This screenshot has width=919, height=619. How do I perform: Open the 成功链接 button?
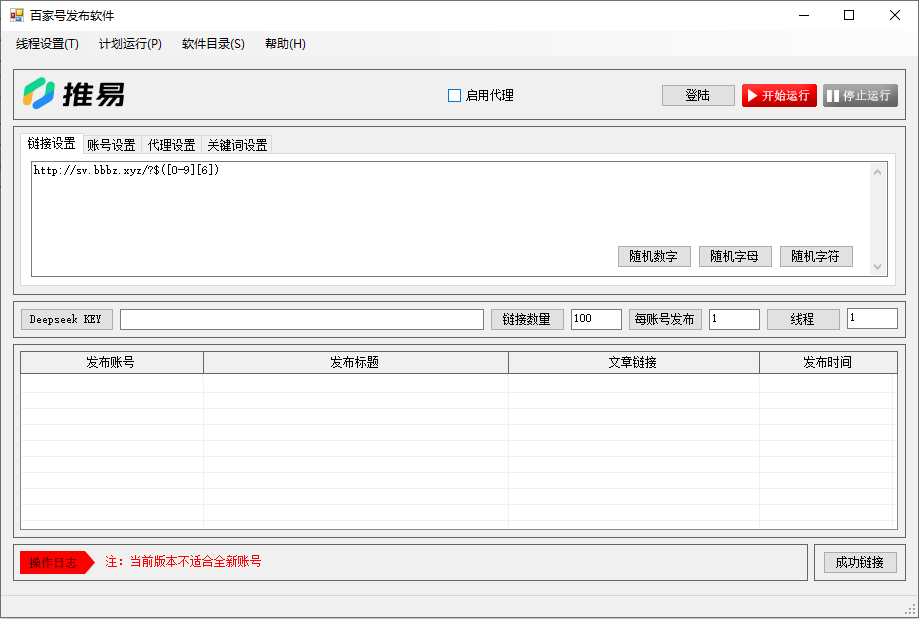[x=859, y=562]
